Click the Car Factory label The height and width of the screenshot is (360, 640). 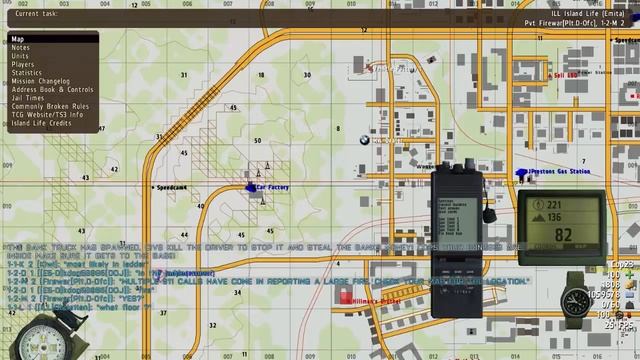[273, 187]
